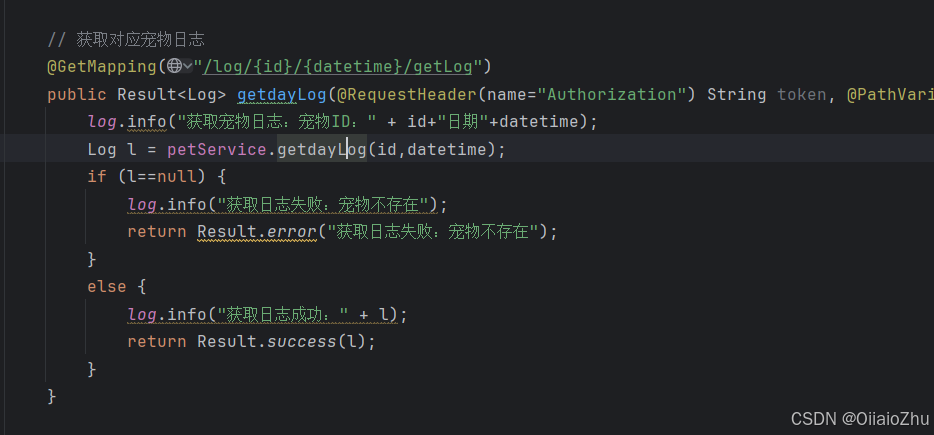Click the public keyword of the method
This screenshot has width=934, height=435.
pyautogui.click(x=77, y=94)
